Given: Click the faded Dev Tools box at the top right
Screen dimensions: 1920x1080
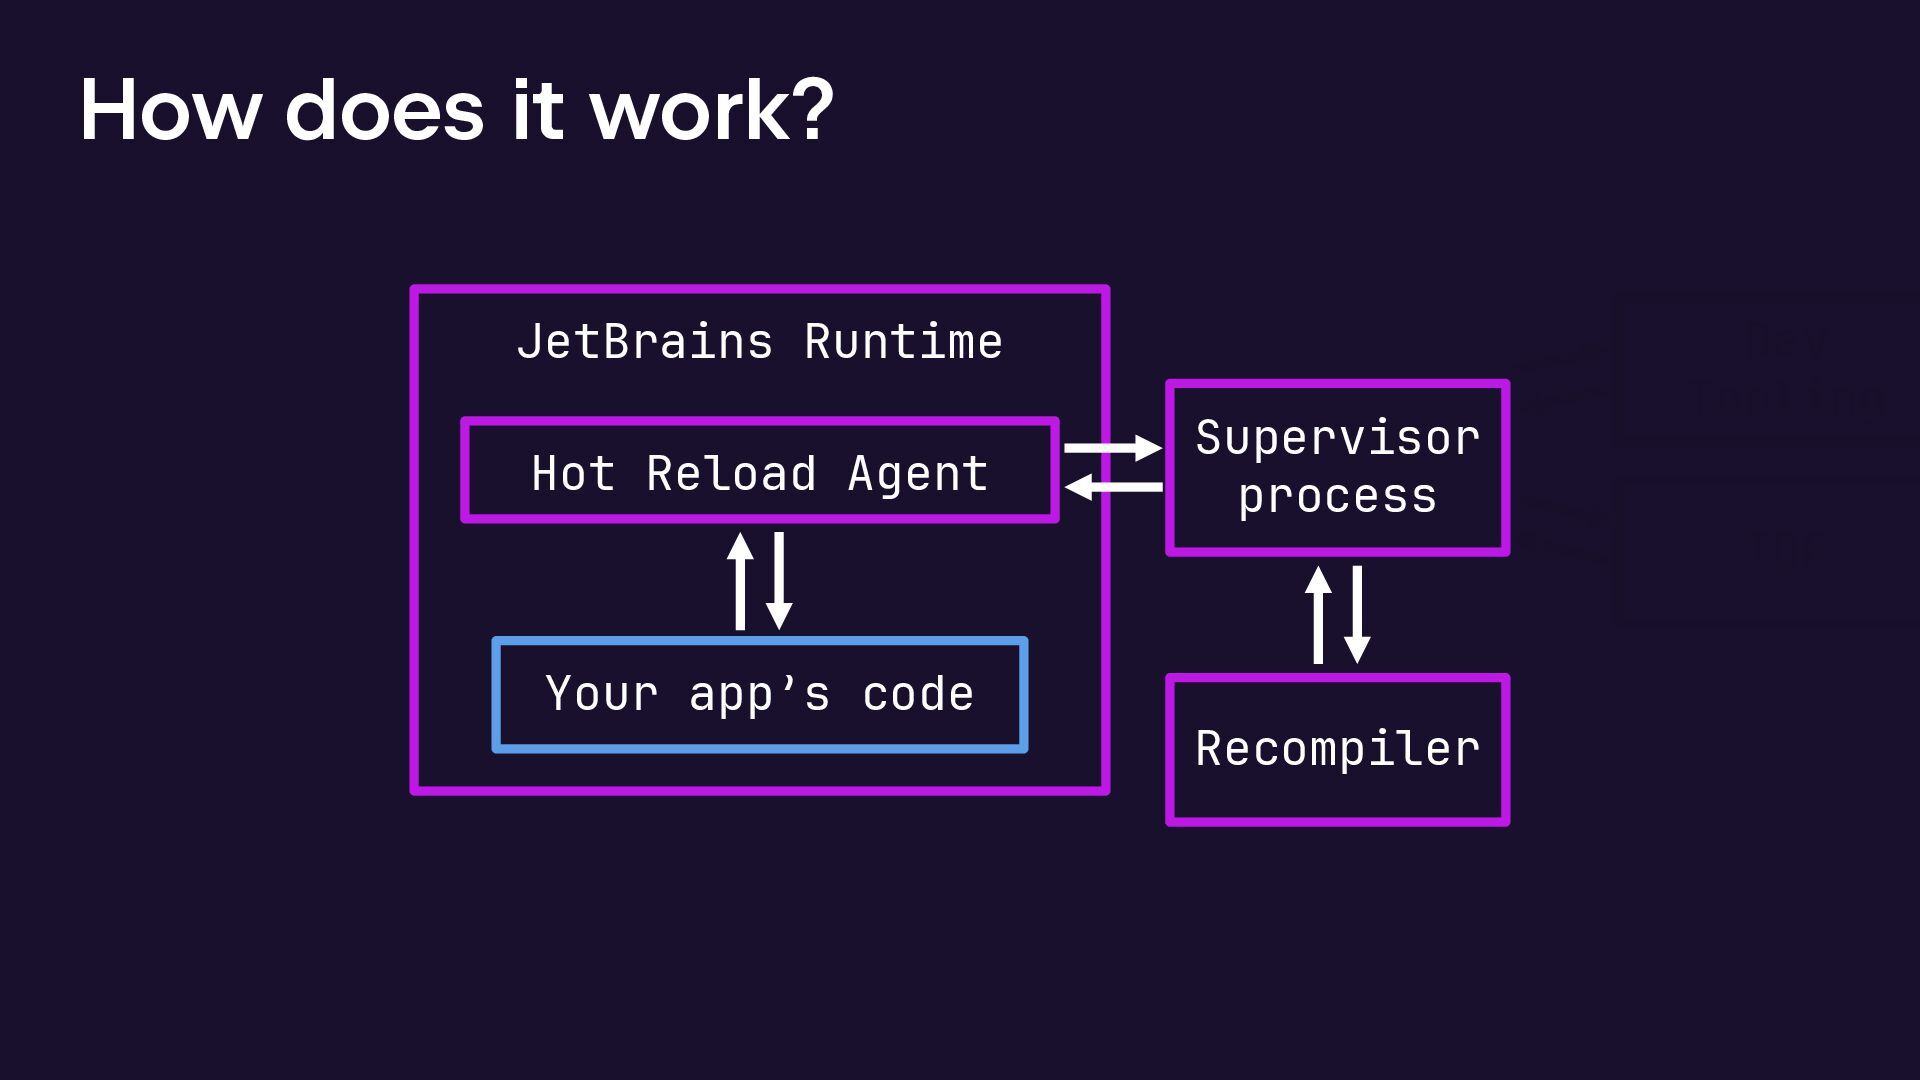Looking at the screenshot, I should [x=1785, y=370].
